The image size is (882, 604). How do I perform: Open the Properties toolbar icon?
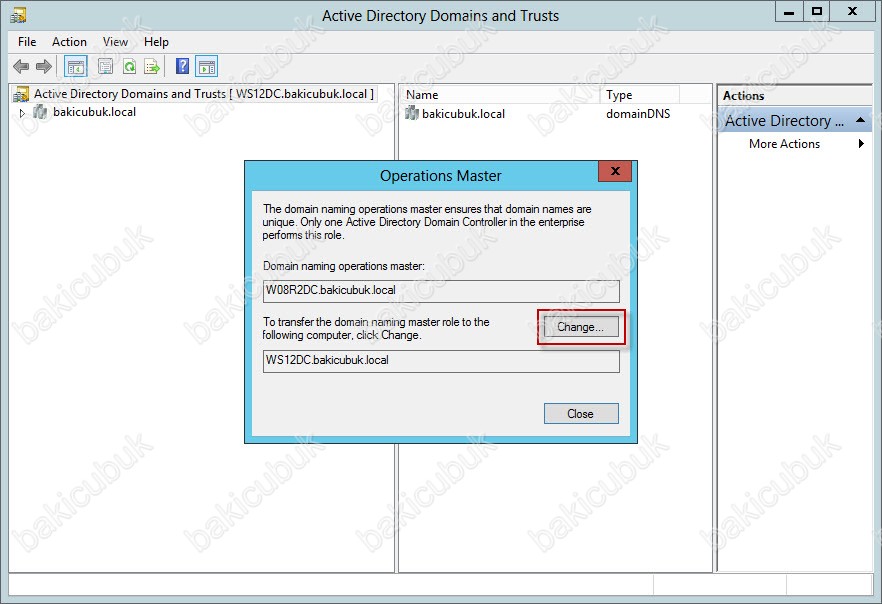[x=105, y=67]
